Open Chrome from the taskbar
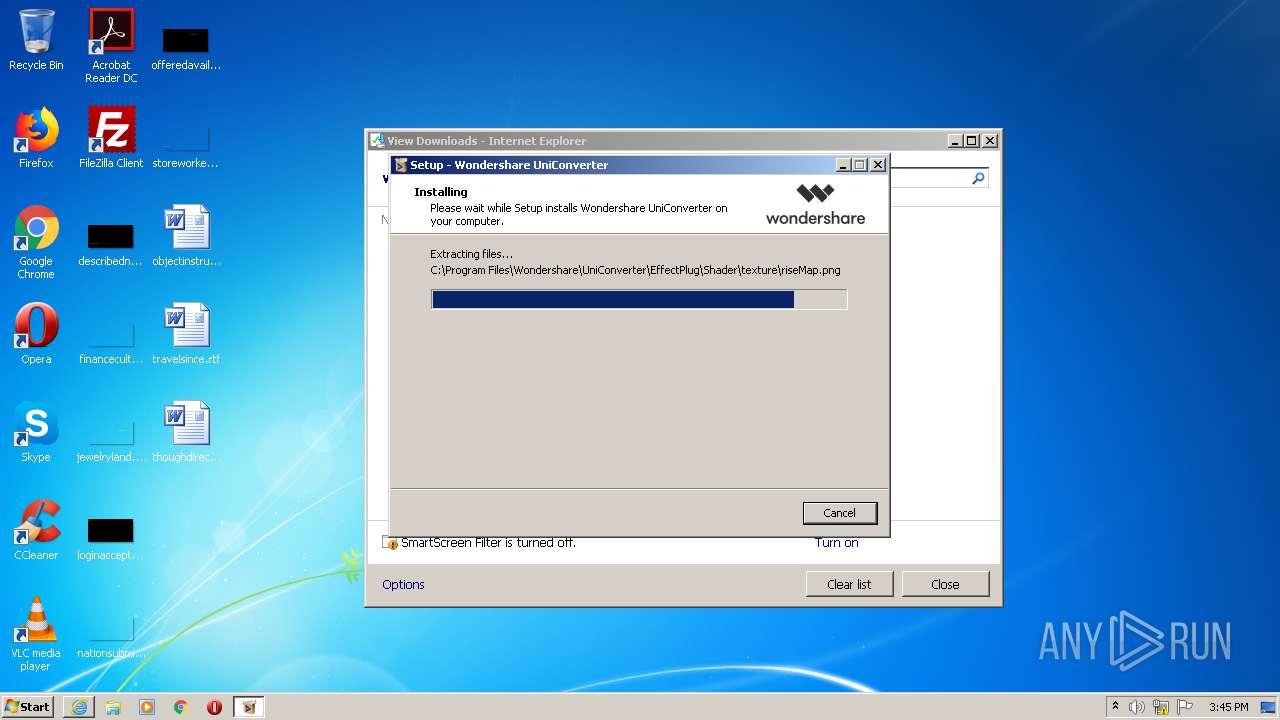The width and height of the screenshot is (1280, 720). click(x=181, y=707)
